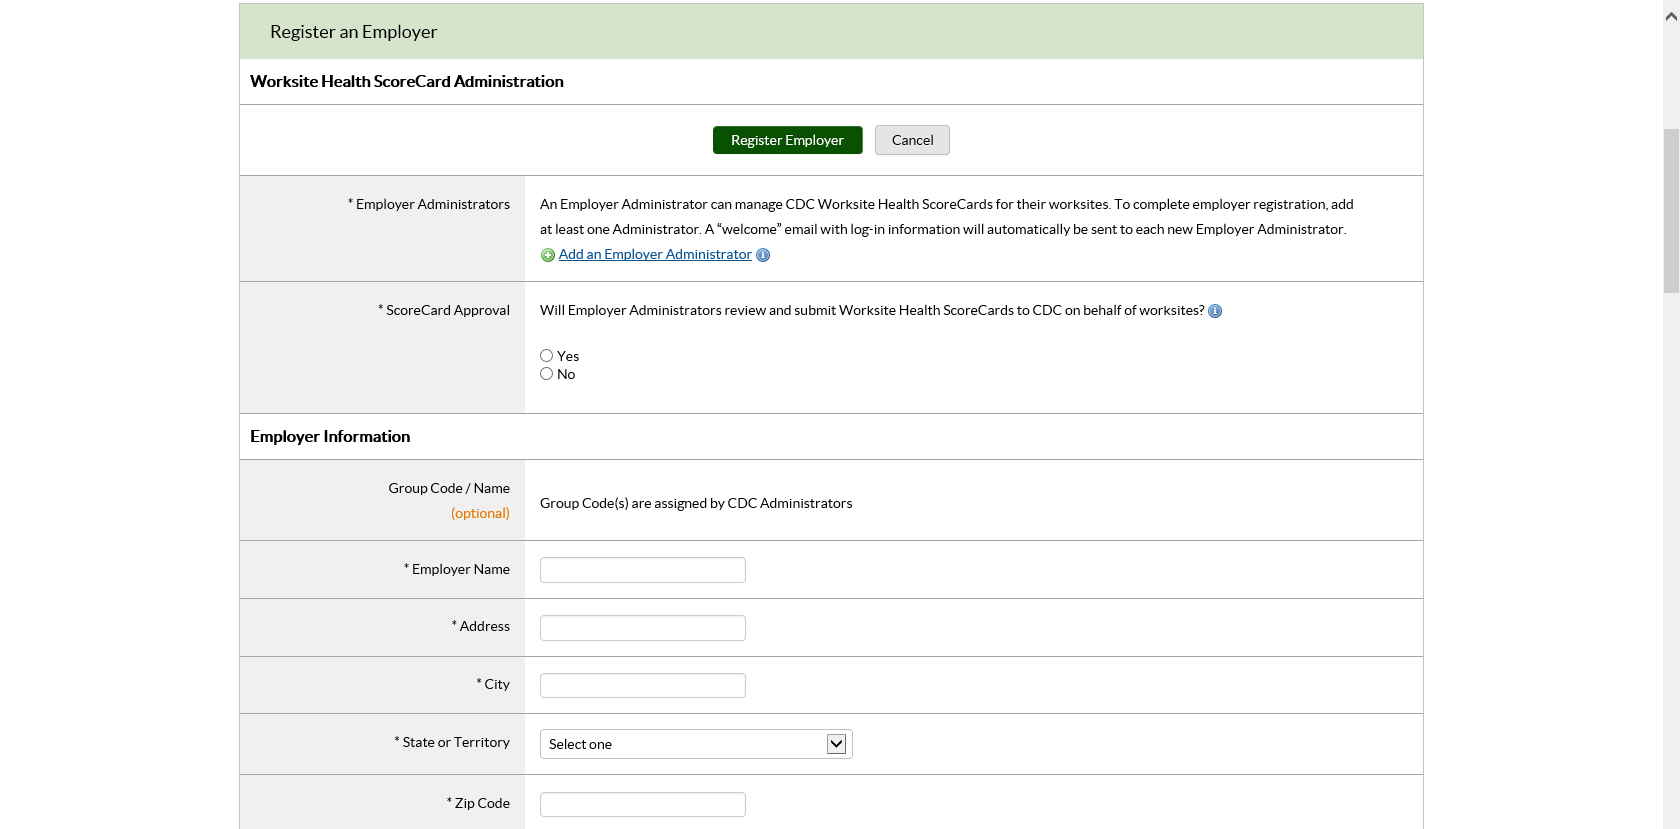This screenshot has height=829, width=1680.
Task: Select Yes for ScoreCard Approval
Action: tap(547, 356)
